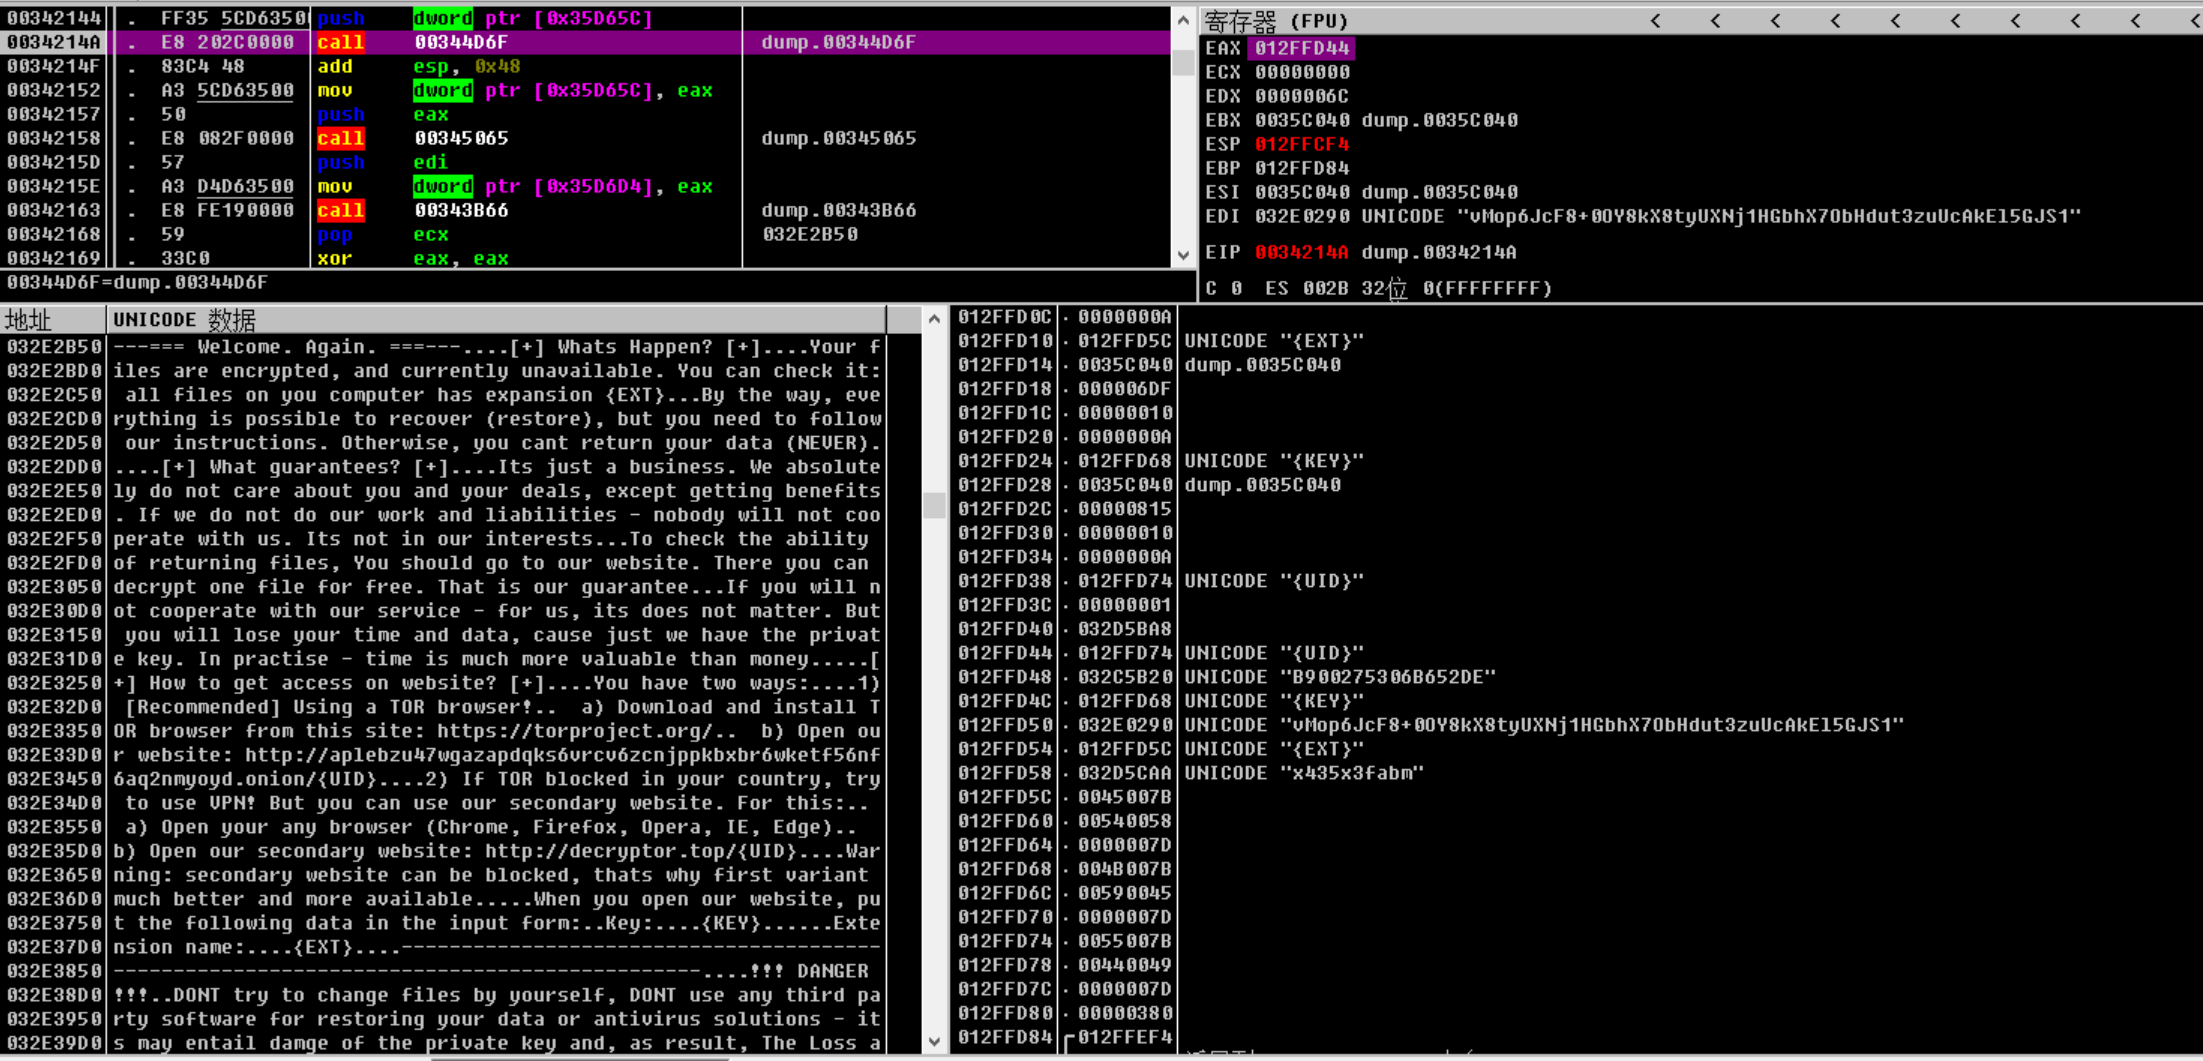Select dump row at address 032E2B50

click(443, 347)
